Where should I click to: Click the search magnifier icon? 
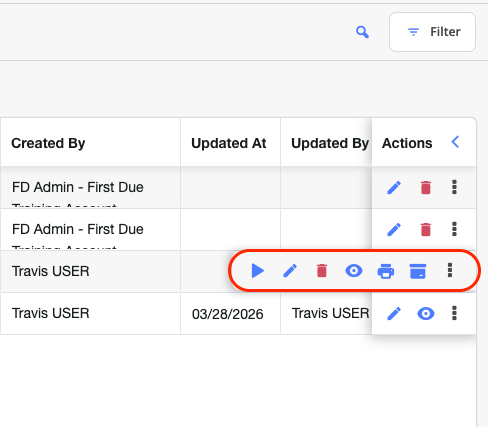[362, 32]
